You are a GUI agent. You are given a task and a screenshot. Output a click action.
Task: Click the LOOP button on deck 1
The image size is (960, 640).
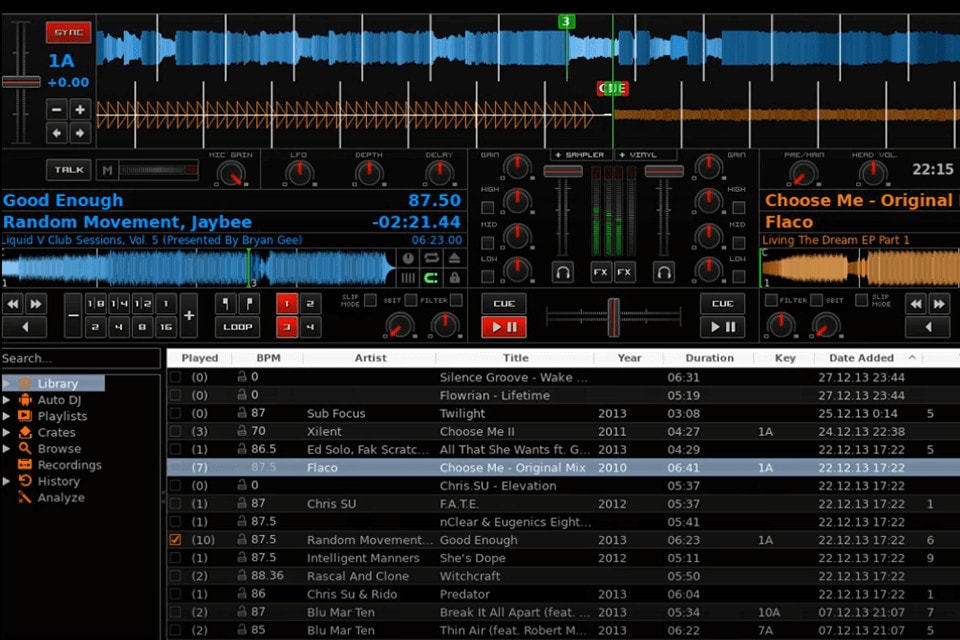(x=238, y=327)
